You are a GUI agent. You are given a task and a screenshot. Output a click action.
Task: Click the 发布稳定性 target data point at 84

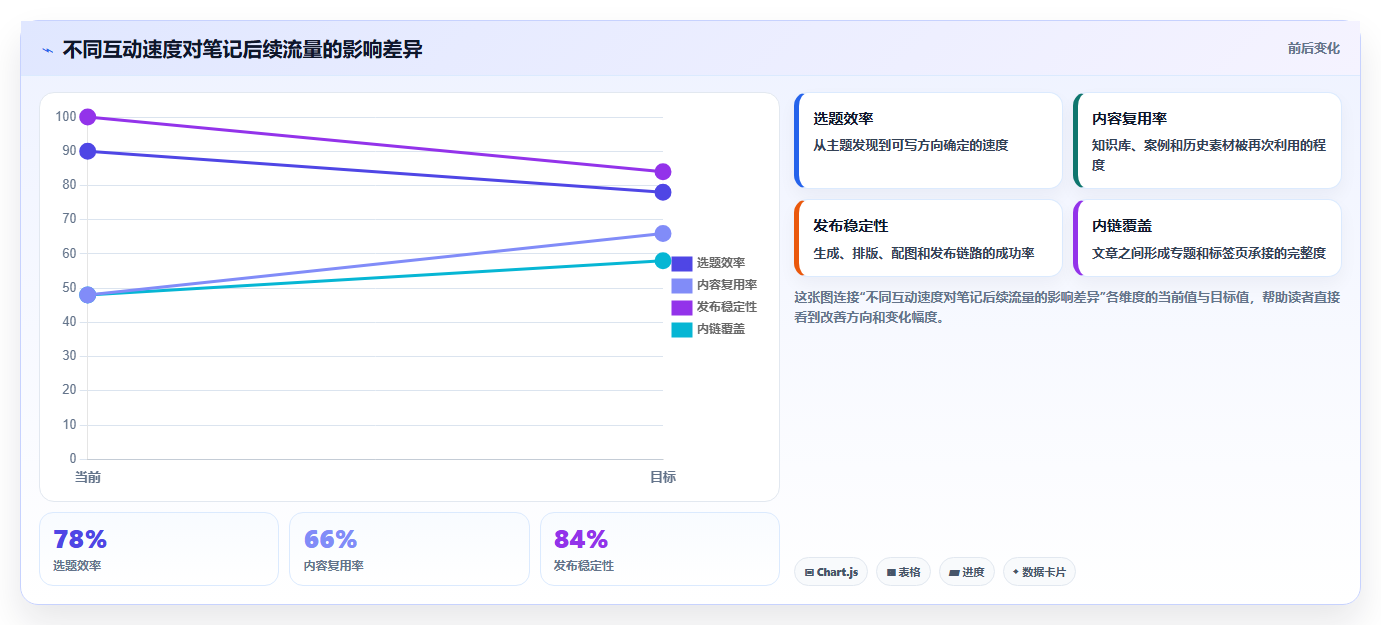pos(663,172)
